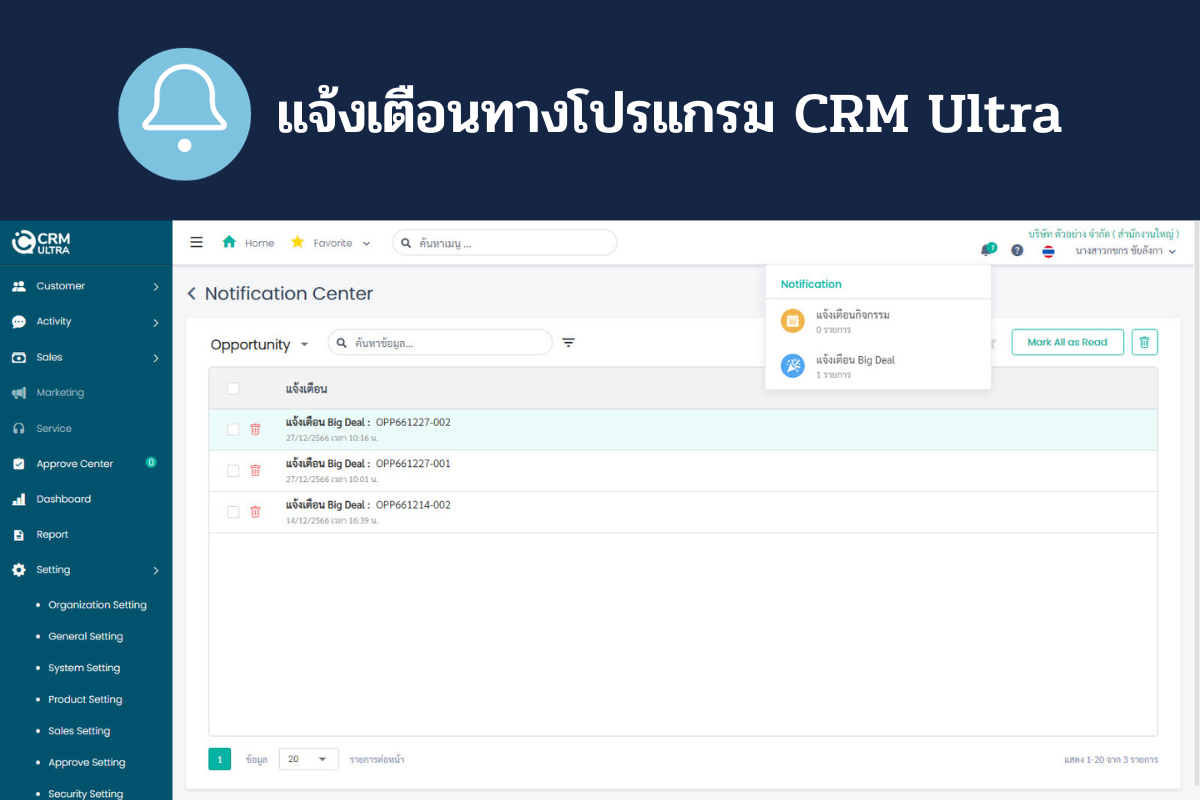Image resolution: width=1200 pixels, height=800 pixels.
Task: Expand the Activity menu chevron
Action: tap(155, 322)
